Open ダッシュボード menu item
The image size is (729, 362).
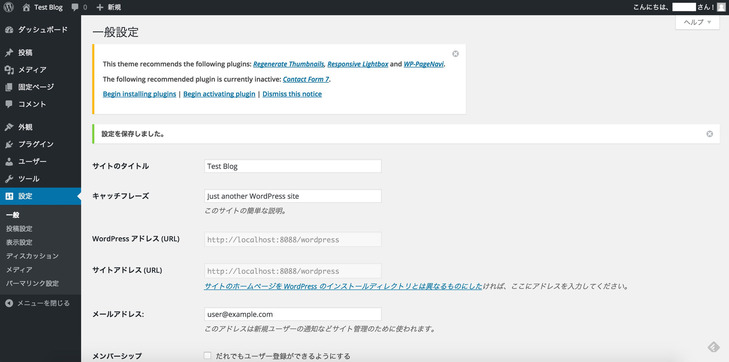40,30
